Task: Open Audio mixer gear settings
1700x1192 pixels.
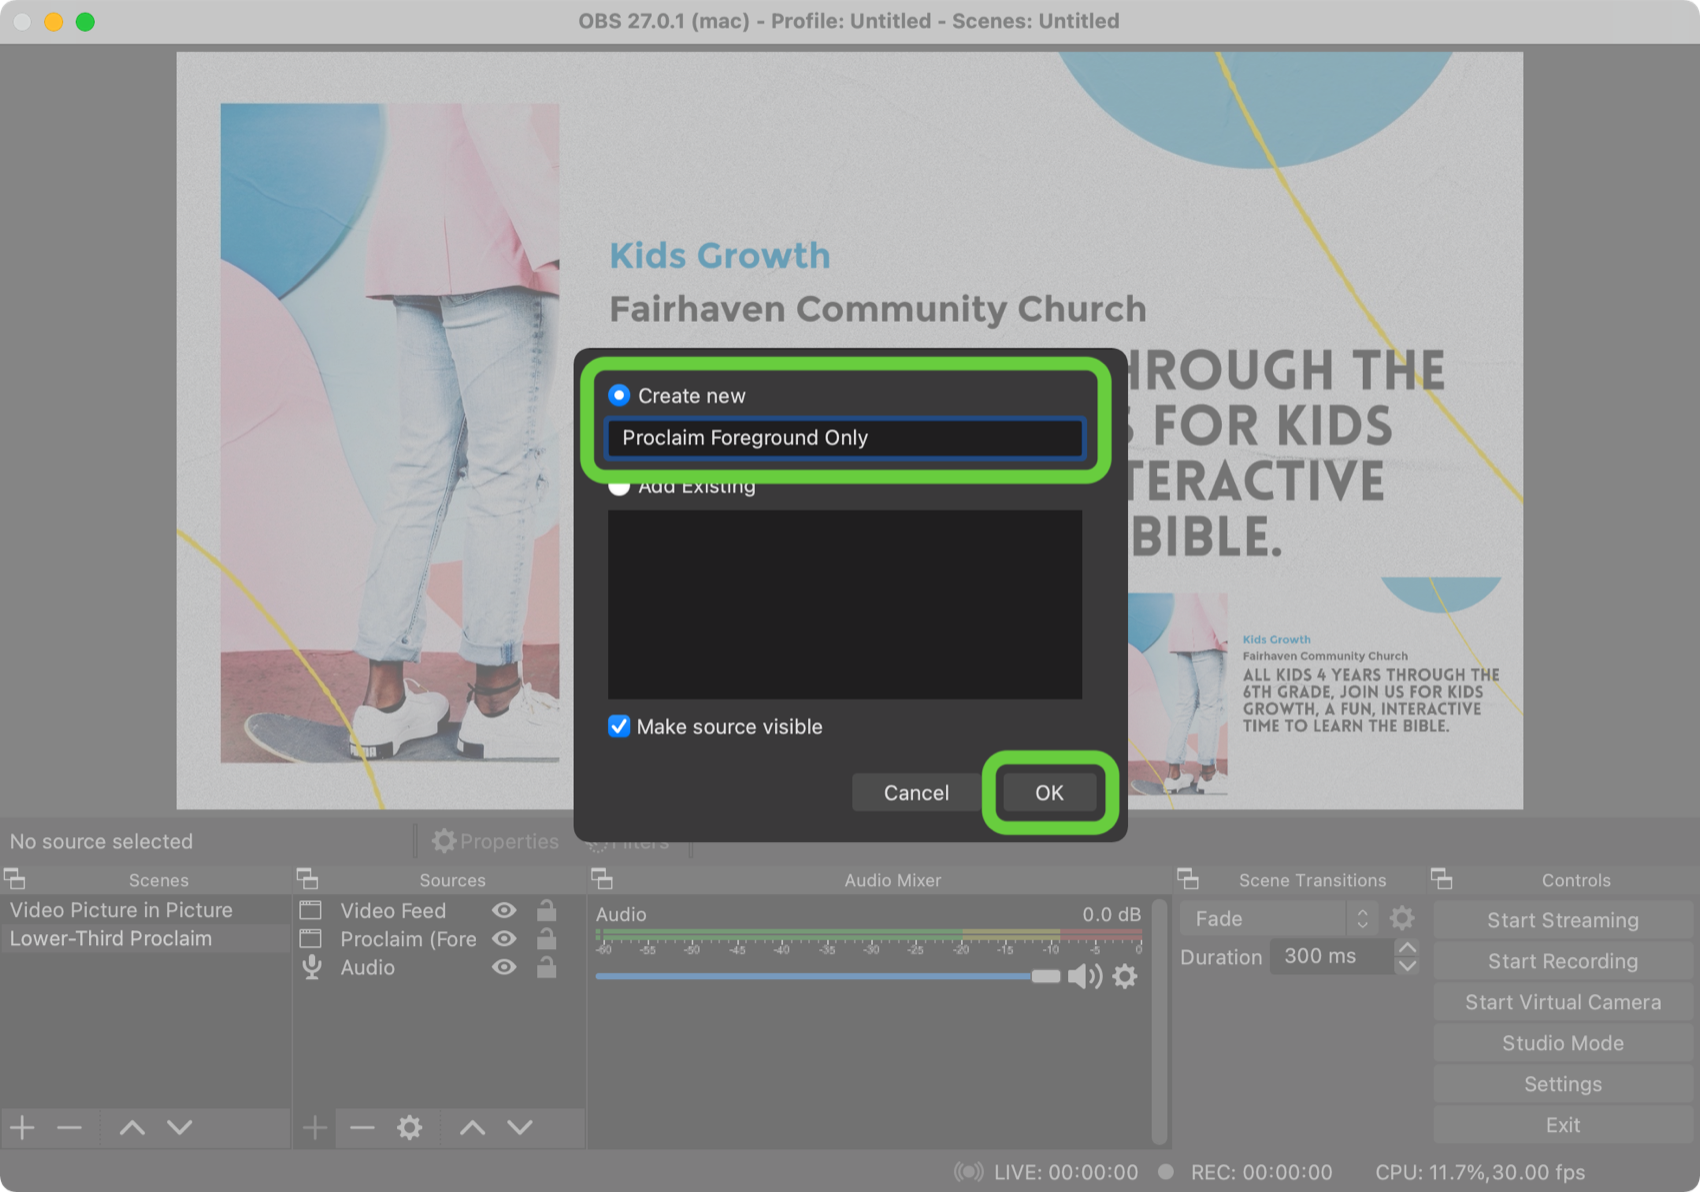Action: 1125,976
